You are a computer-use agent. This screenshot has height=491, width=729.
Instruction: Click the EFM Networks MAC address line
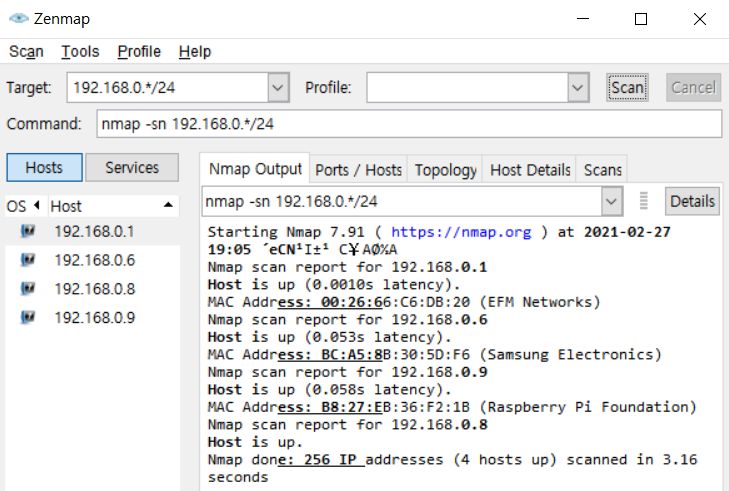tap(404, 302)
